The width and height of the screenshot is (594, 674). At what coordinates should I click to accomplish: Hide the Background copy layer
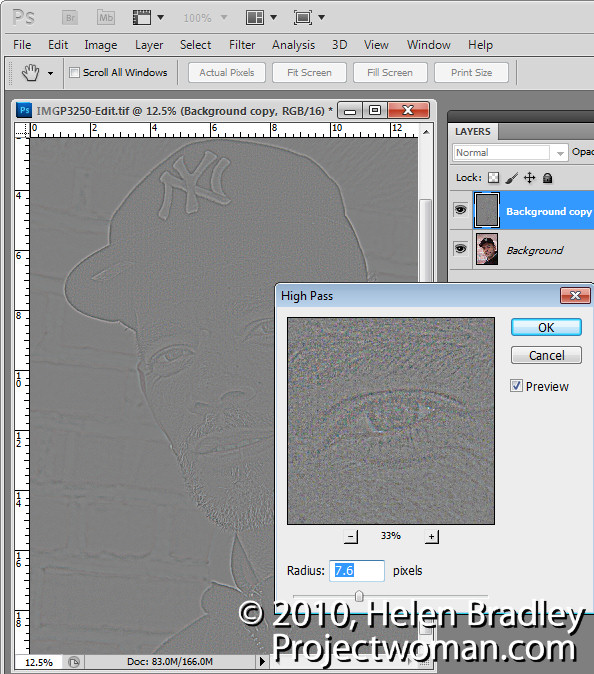coord(460,210)
